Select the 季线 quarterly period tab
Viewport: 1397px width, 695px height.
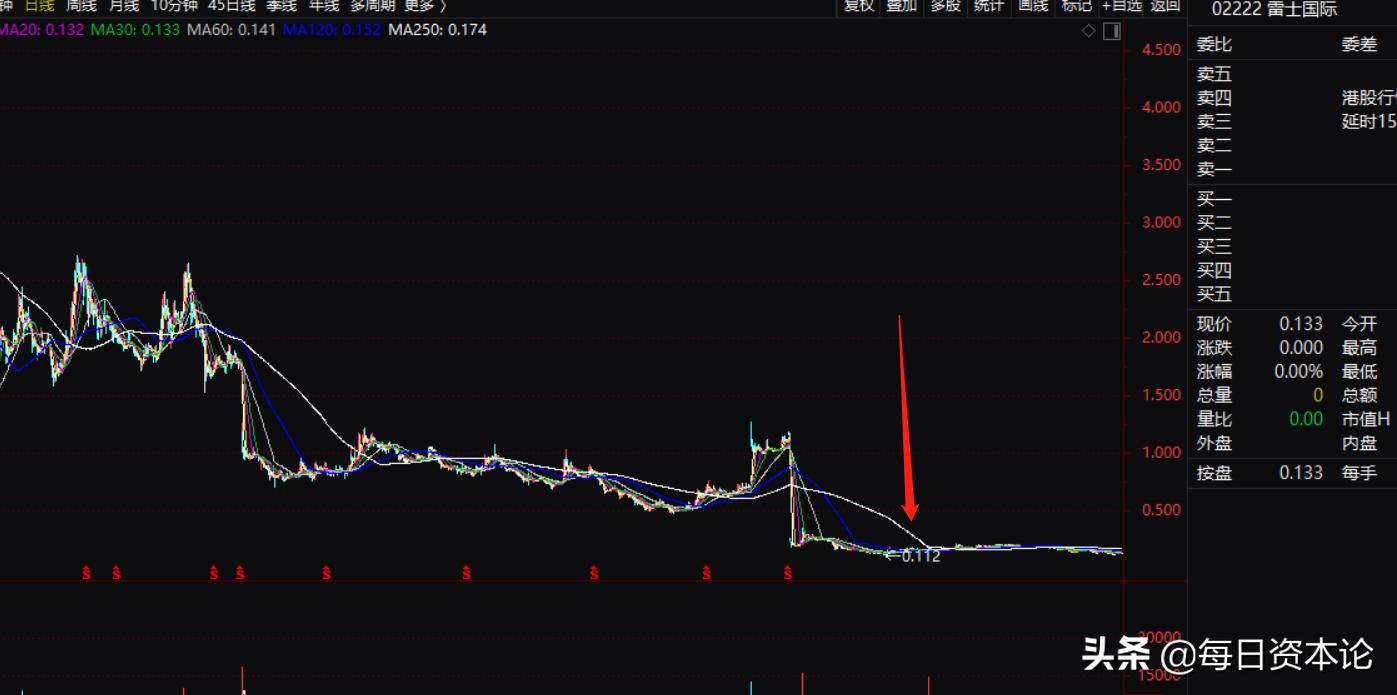pos(281,5)
